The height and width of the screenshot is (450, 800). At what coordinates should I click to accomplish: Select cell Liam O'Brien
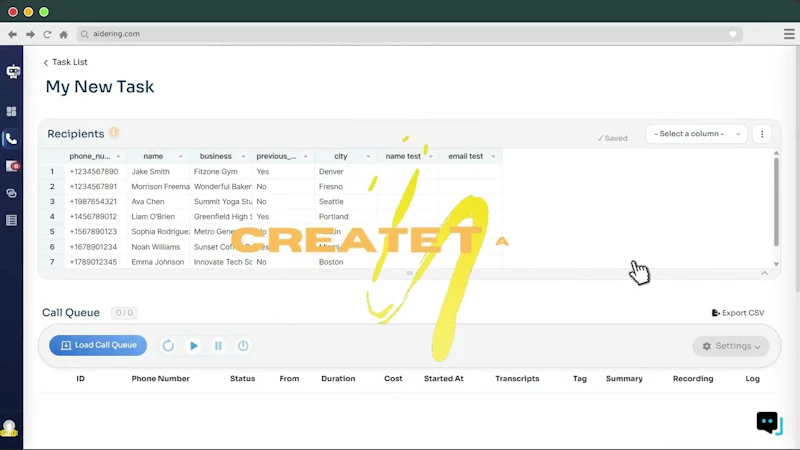click(159, 216)
